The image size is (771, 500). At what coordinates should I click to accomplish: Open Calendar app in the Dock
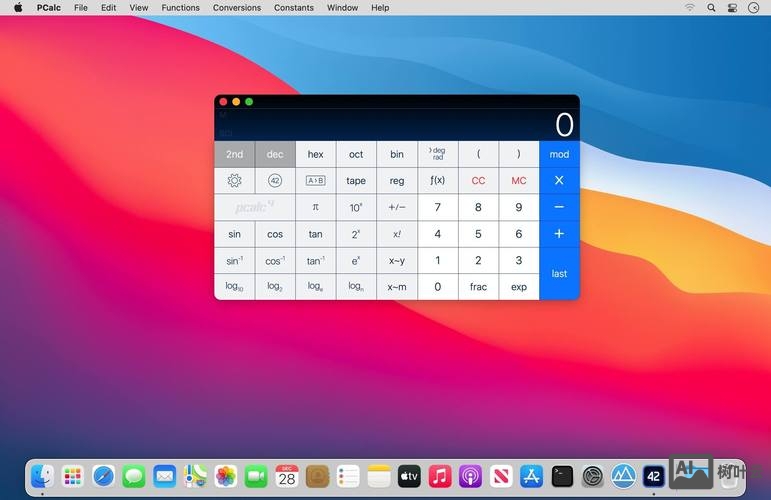pyautogui.click(x=287, y=476)
